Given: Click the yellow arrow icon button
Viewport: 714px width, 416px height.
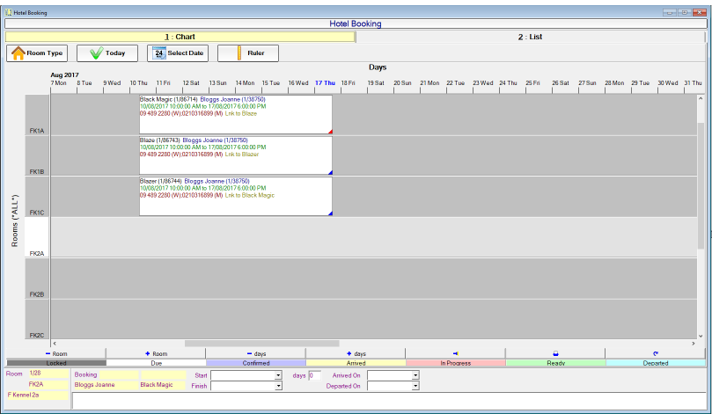Looking at the screenshot, I should pyautogui.click(x=455, y=354).
